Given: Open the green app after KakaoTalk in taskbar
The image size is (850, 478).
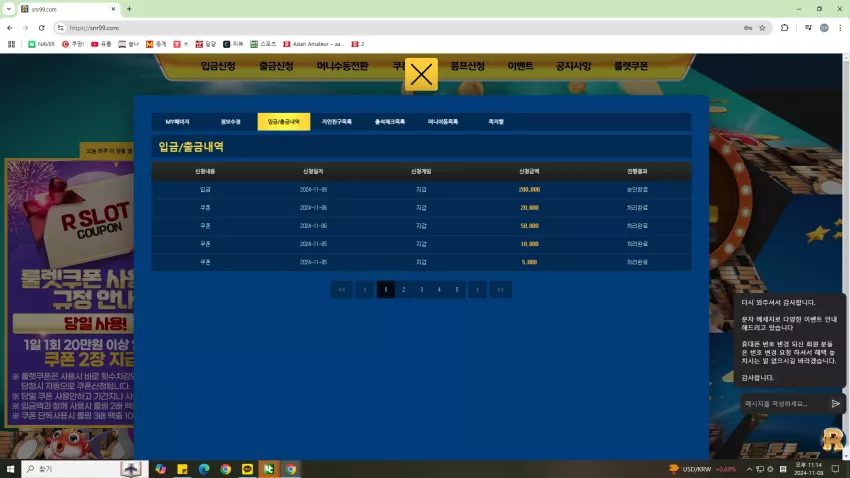Looking at the screenshot, I should pos(269,469).
